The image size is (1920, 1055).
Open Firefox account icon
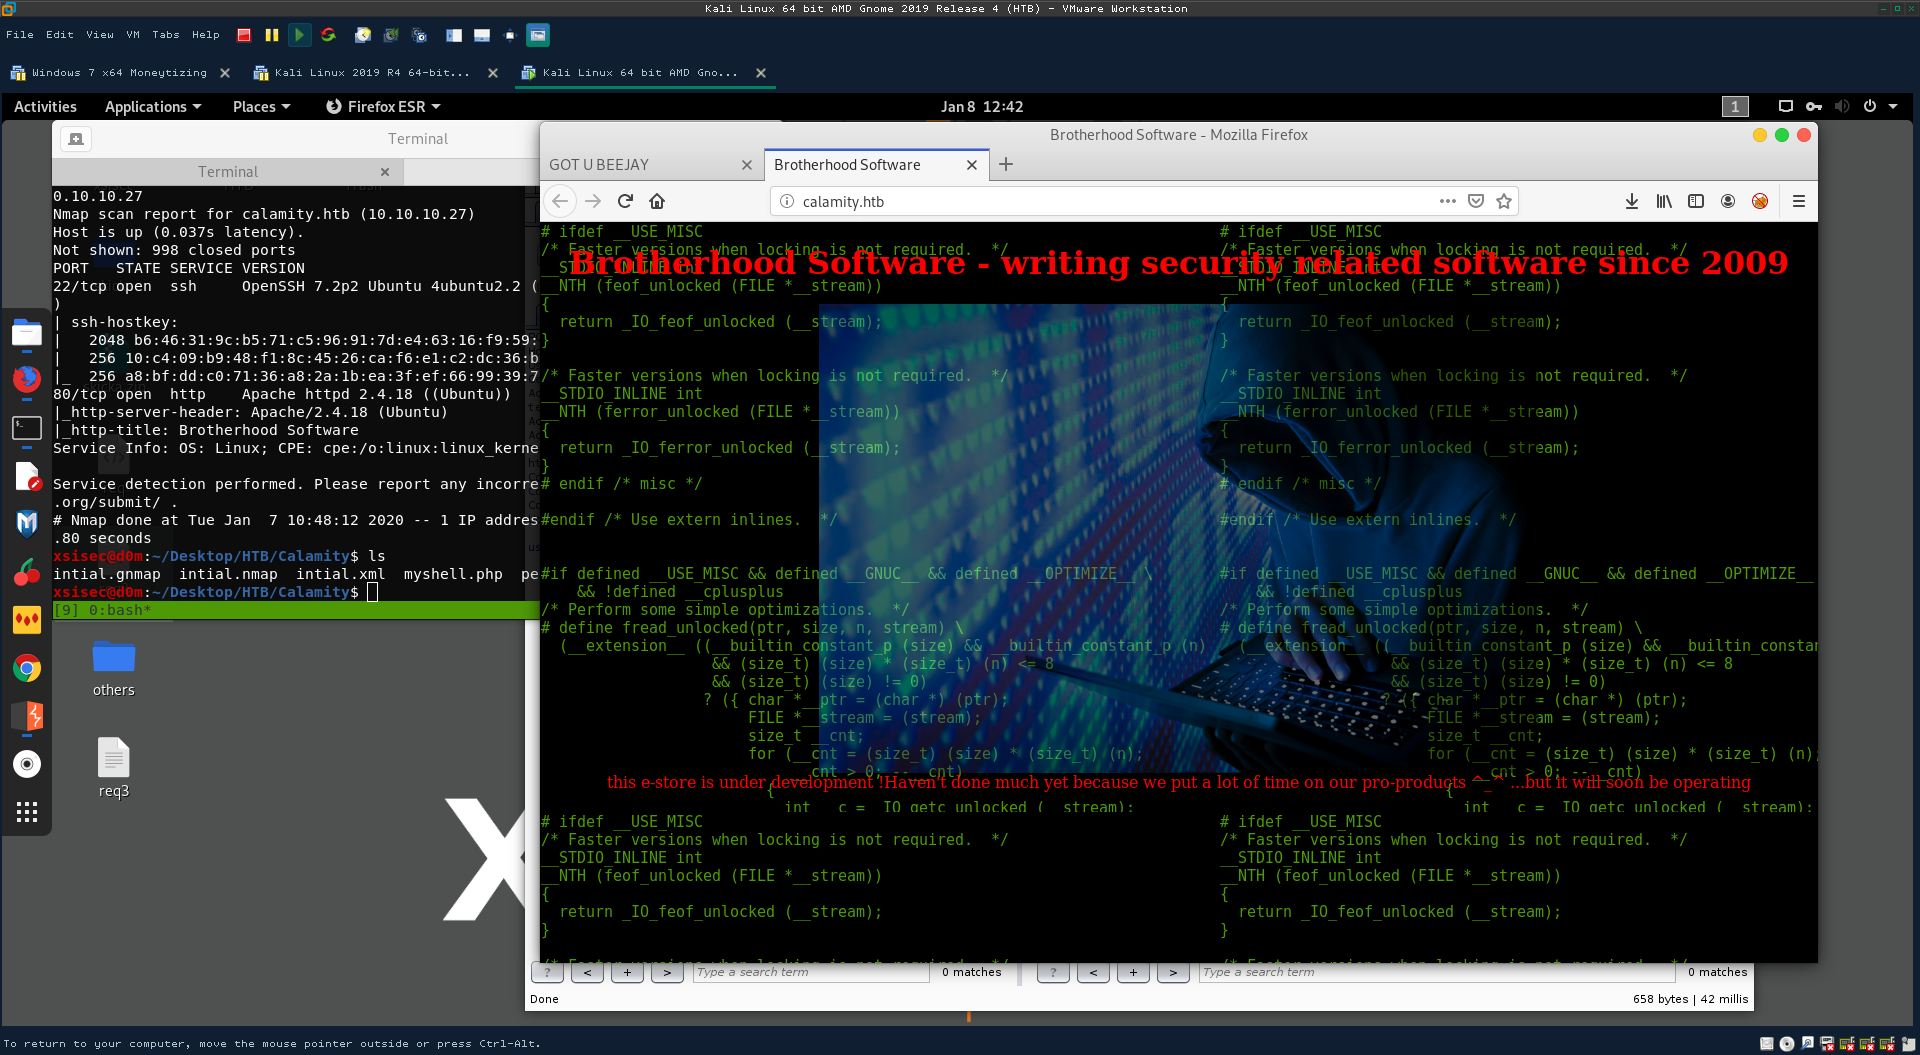pyautogui.click(x=1728, y=201)
